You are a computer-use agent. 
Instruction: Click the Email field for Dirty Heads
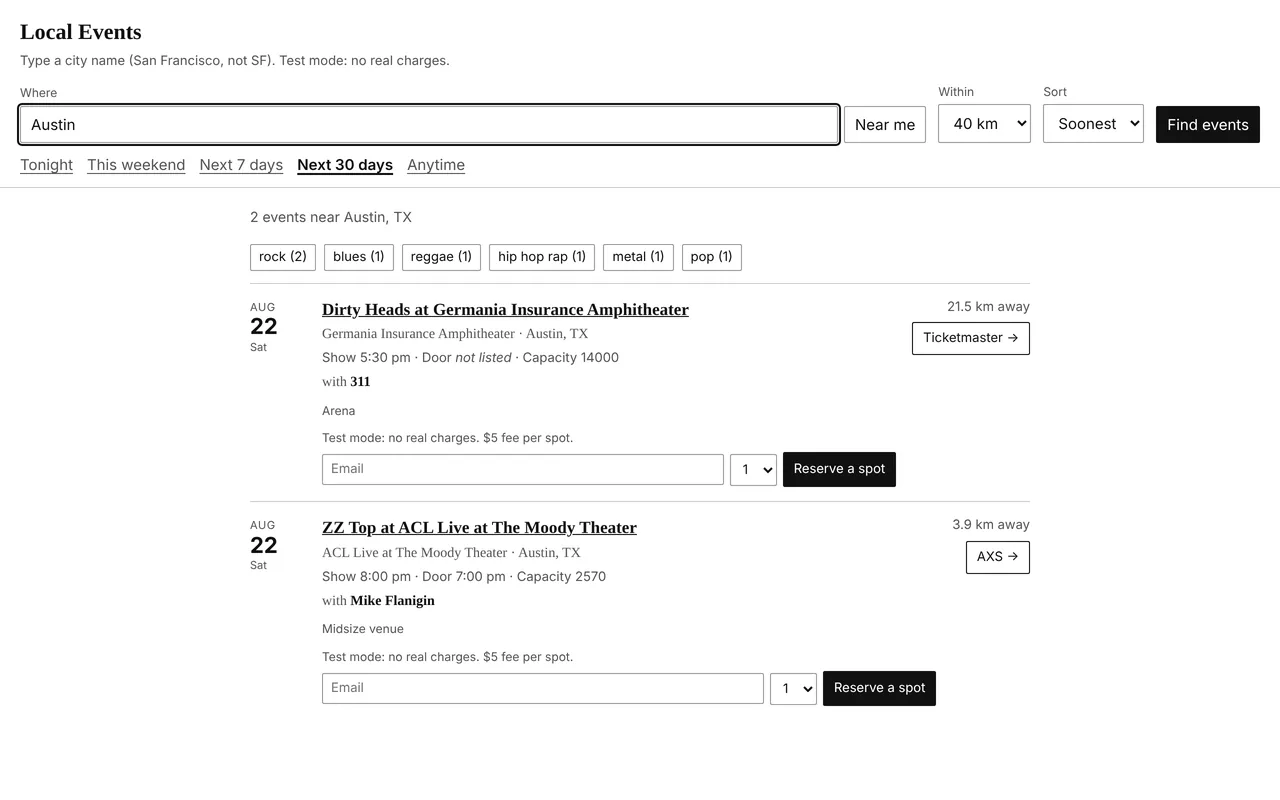523,469
